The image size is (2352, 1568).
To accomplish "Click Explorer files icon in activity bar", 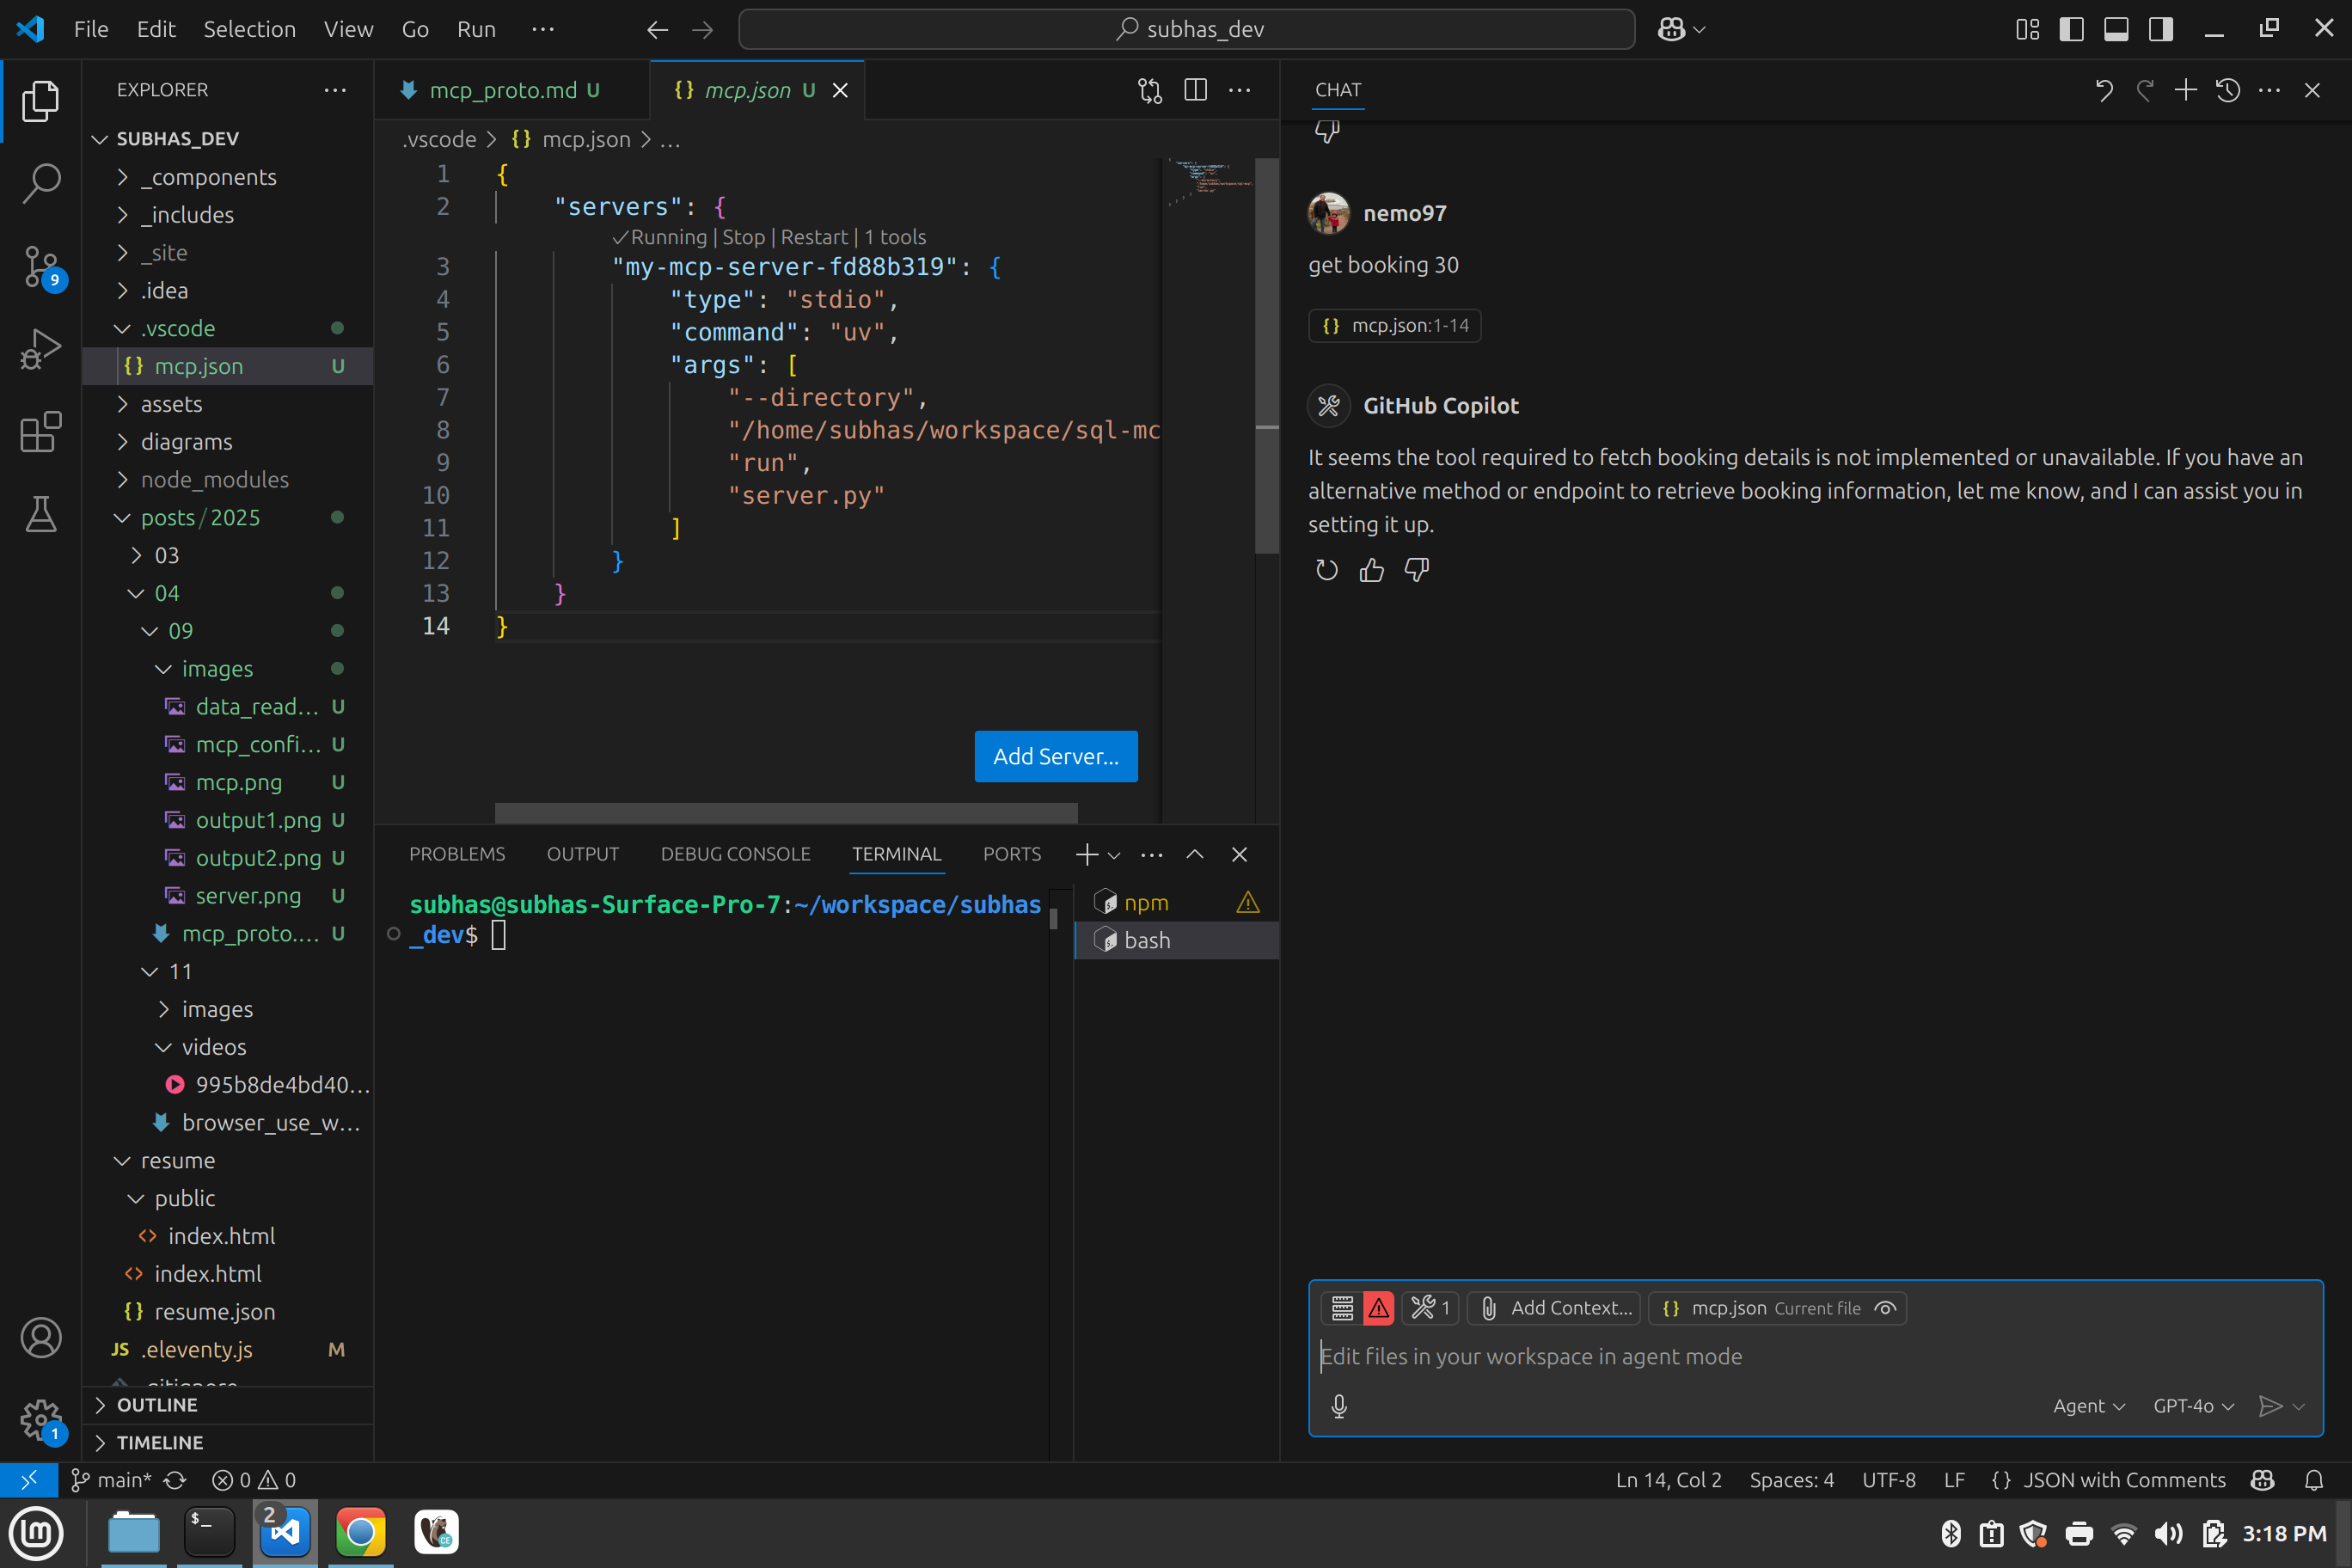I will click(x=41, y=100).
